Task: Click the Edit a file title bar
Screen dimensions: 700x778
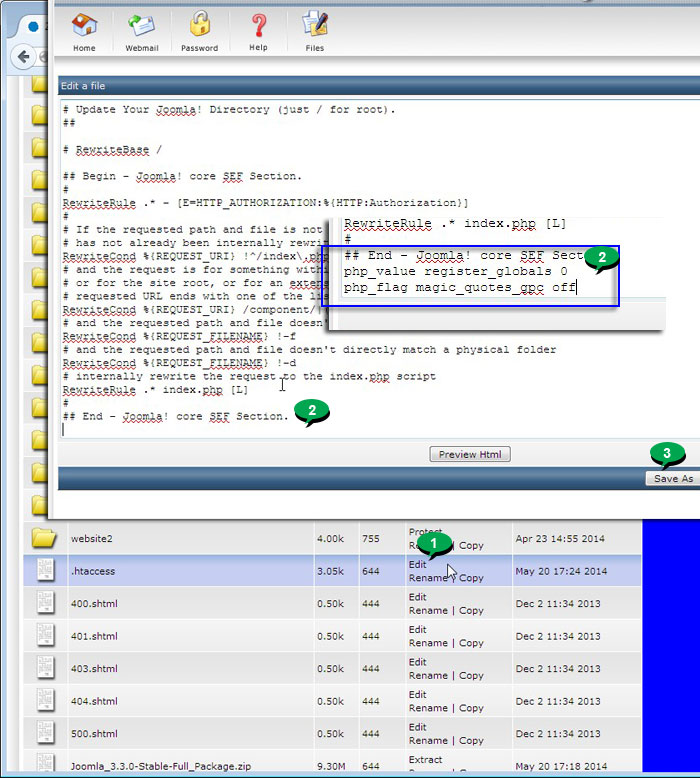Action: coord(379,85)
